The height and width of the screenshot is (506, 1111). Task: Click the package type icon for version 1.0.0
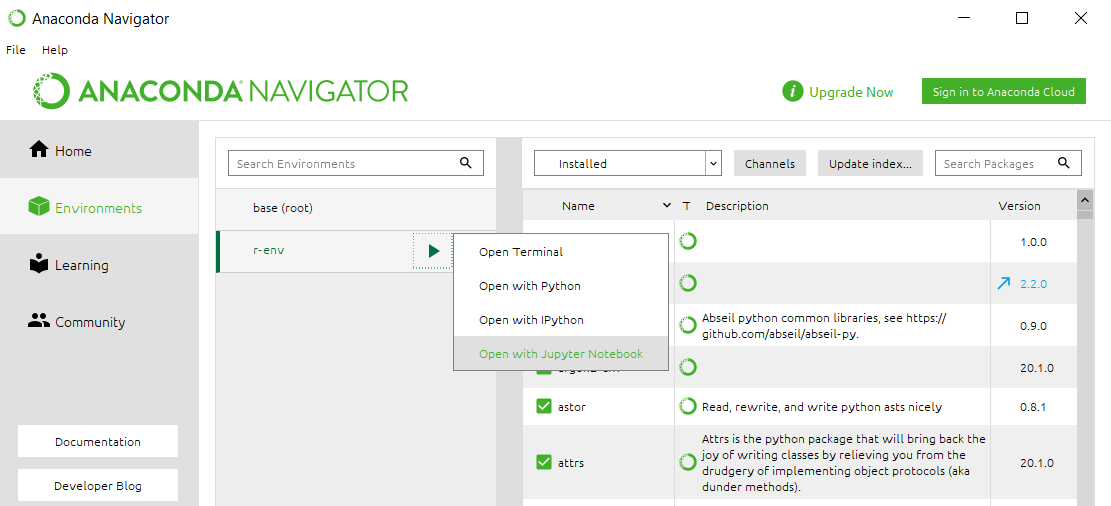tap(688, 241)
